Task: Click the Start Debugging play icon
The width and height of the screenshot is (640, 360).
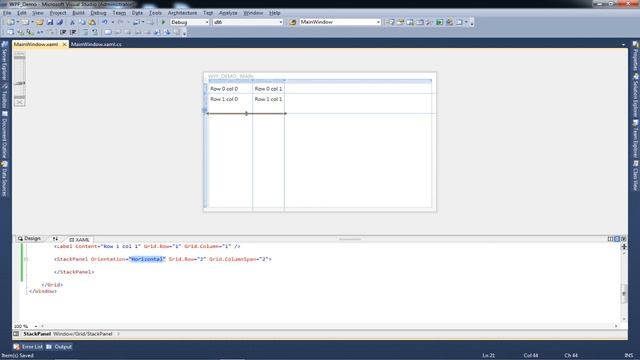Action: point(163,22)
